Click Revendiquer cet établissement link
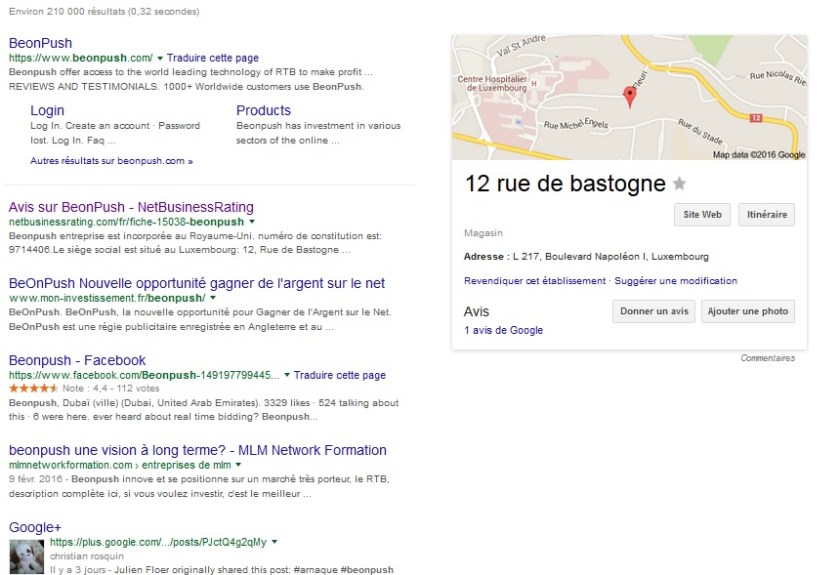This screenshot has height=575, width=840. [535, 281]
